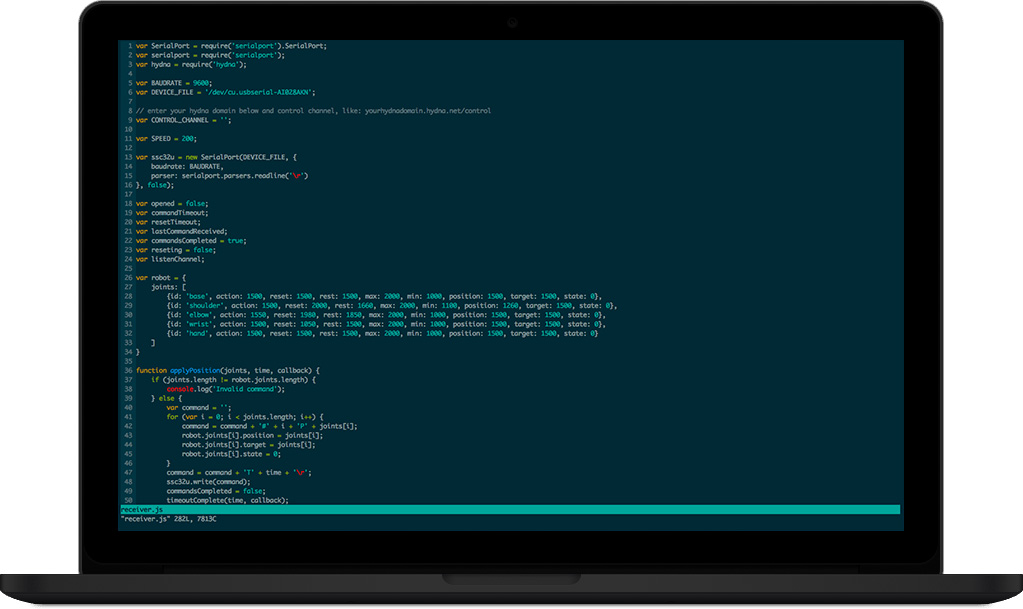Screen dimensions: 1023x609
Task: Click the receiver.js status bar filename
Action: coord(141,510)
